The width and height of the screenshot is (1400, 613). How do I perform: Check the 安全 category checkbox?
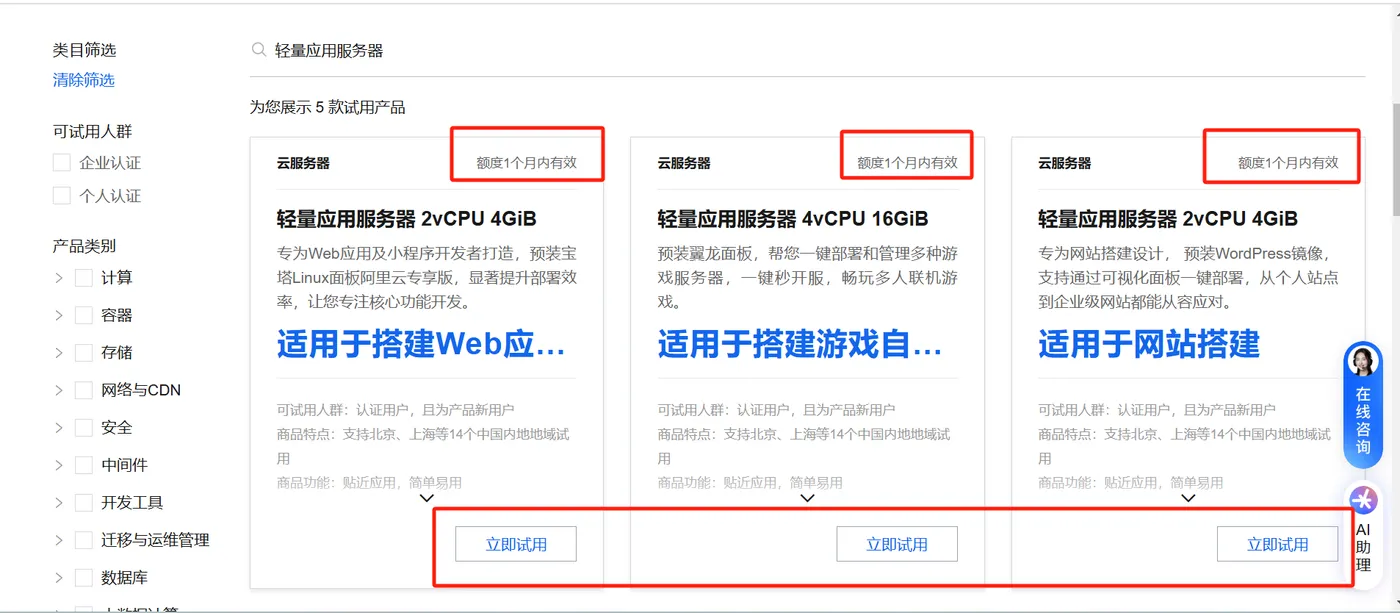(x=84, y=428)
